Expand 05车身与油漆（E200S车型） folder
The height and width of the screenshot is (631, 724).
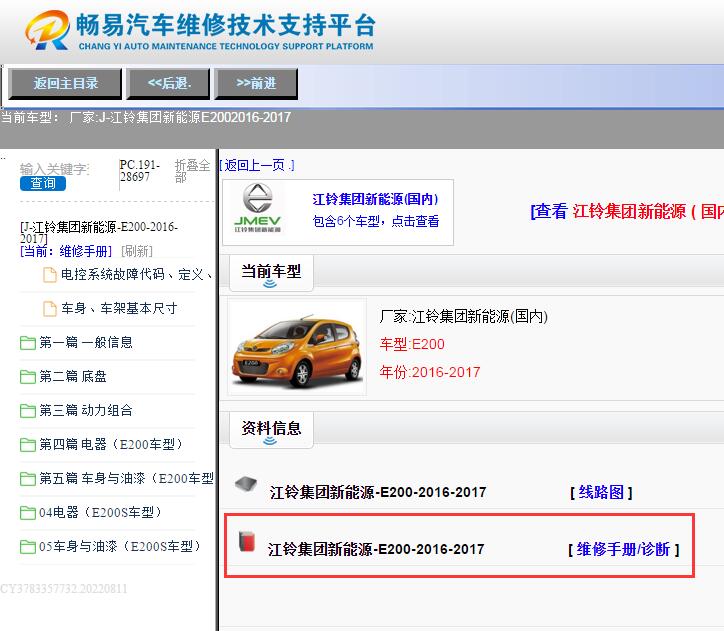click(121, 547)
